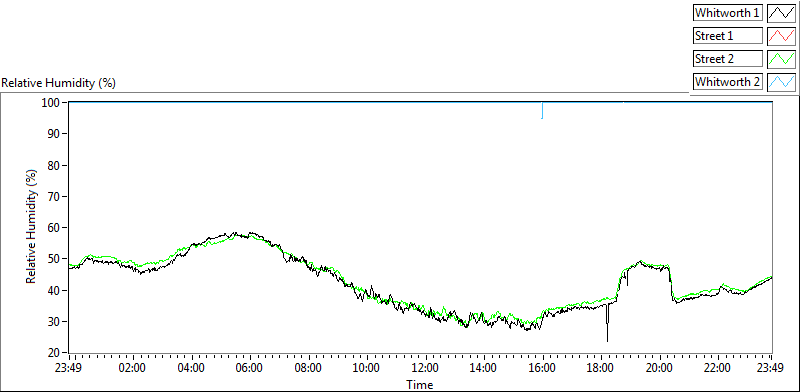The image size is (800, 392).
Task: Click the 20 value on humidity axis
Action: pos(54,353)
